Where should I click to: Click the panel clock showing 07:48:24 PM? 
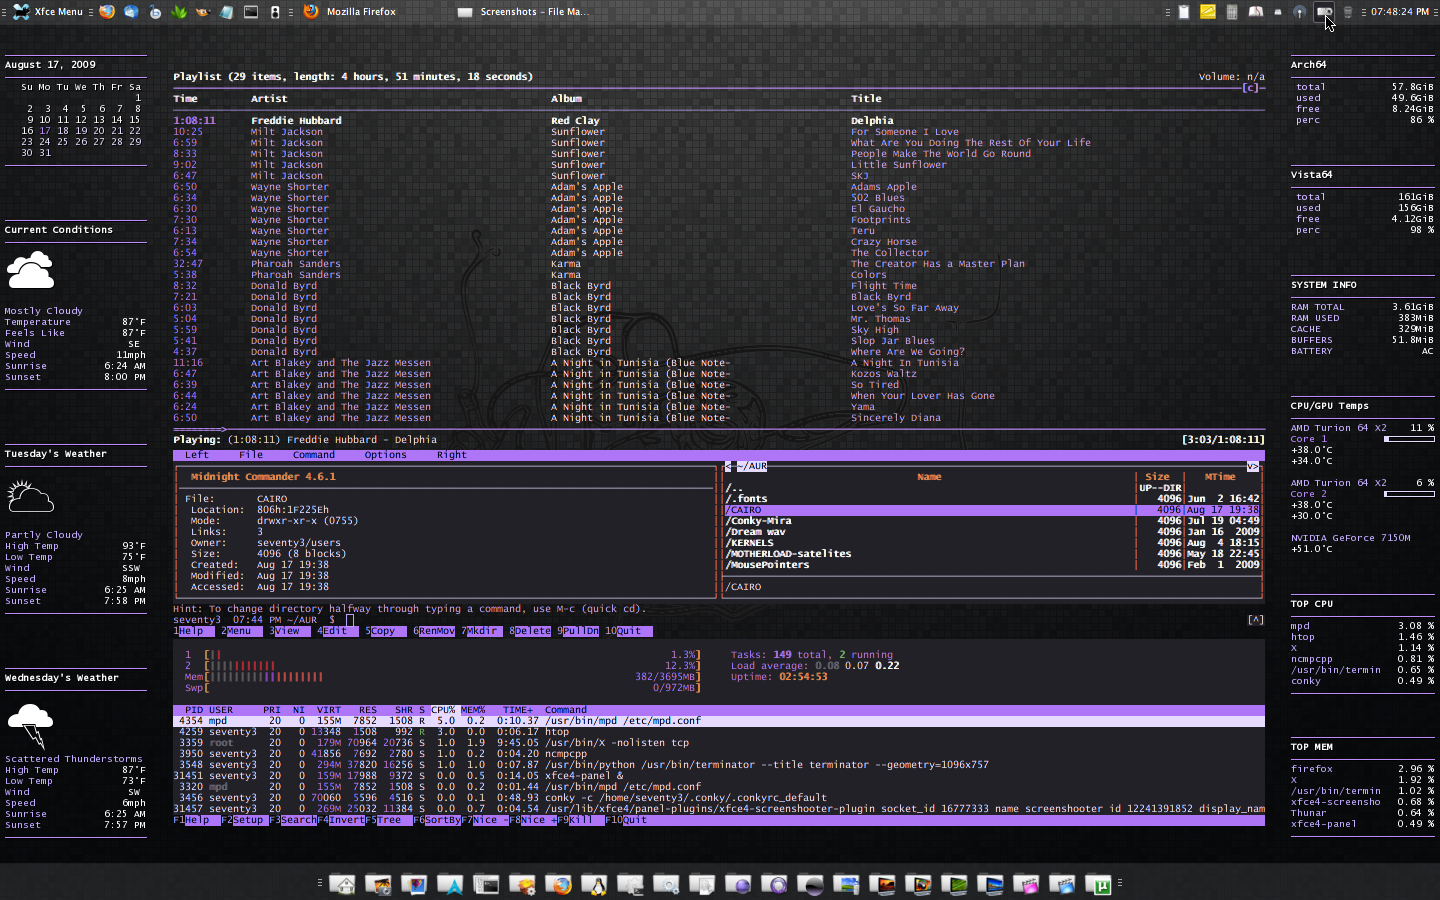pos(1400,12)
